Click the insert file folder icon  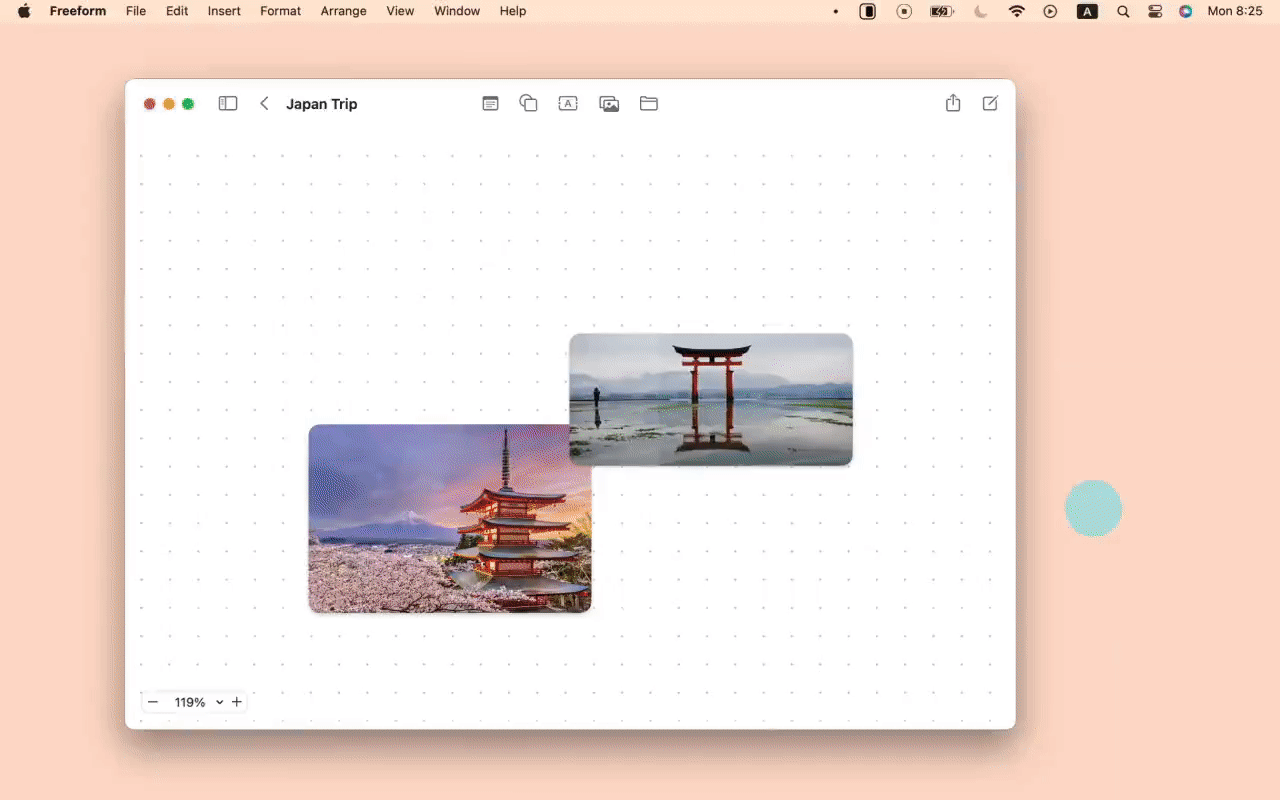[x=649, y=104]
